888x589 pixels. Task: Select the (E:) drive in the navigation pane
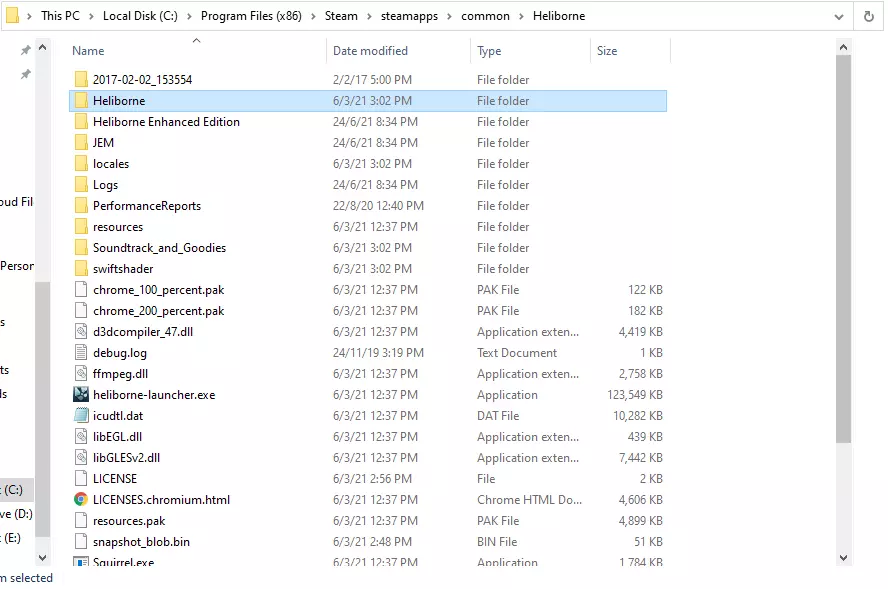click(x=11, y=537)
